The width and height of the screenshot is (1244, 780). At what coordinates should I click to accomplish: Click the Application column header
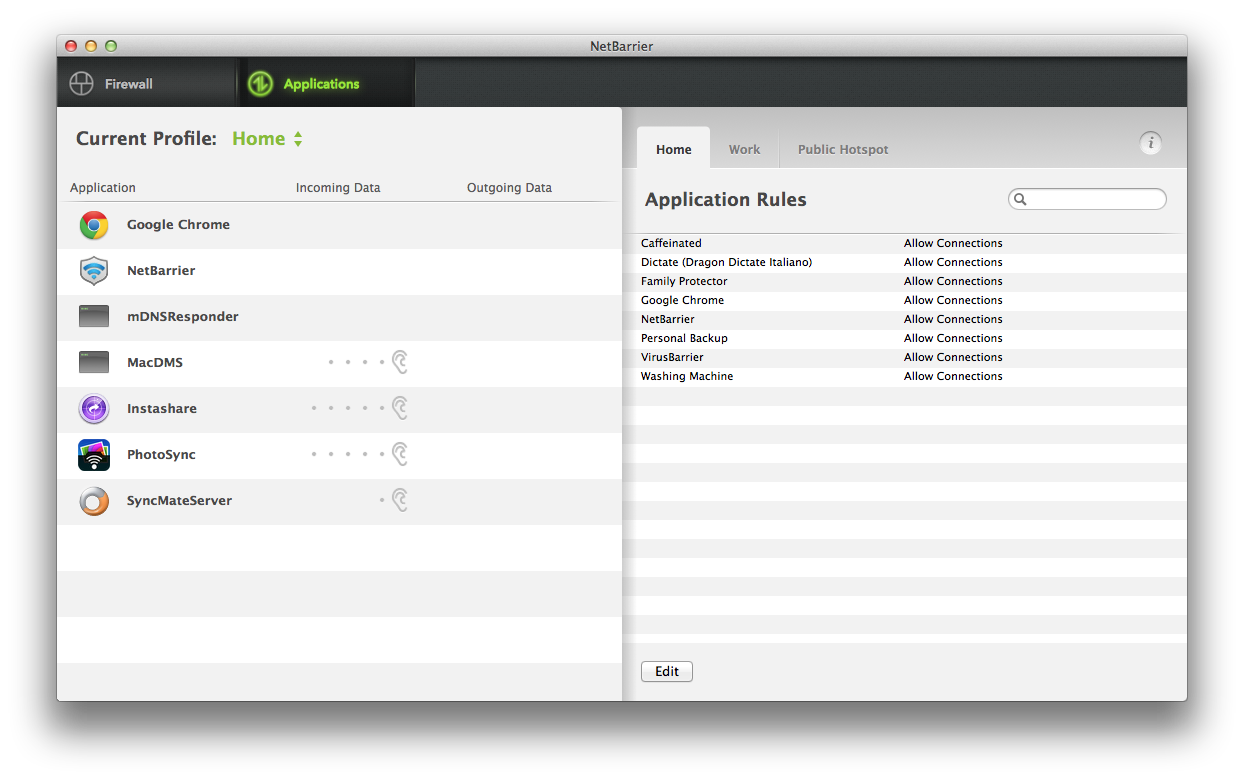pos(103,188)
